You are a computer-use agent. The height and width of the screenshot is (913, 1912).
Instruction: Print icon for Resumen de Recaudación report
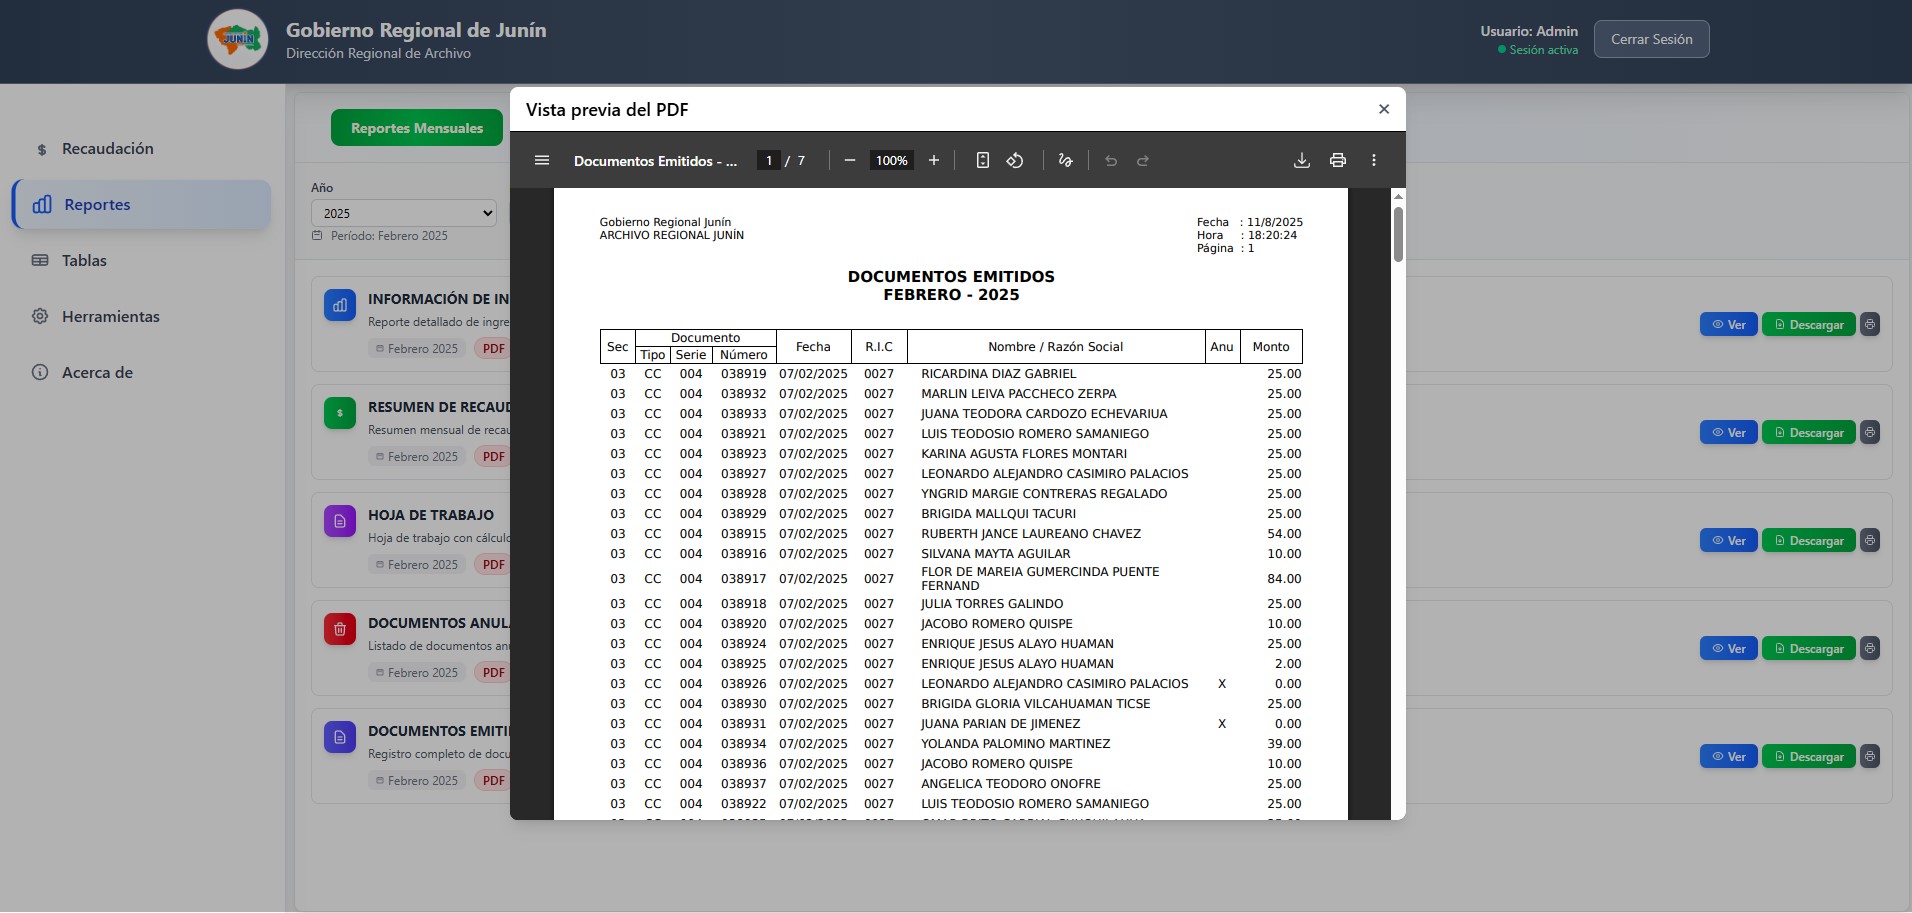tap(1870, 432)
